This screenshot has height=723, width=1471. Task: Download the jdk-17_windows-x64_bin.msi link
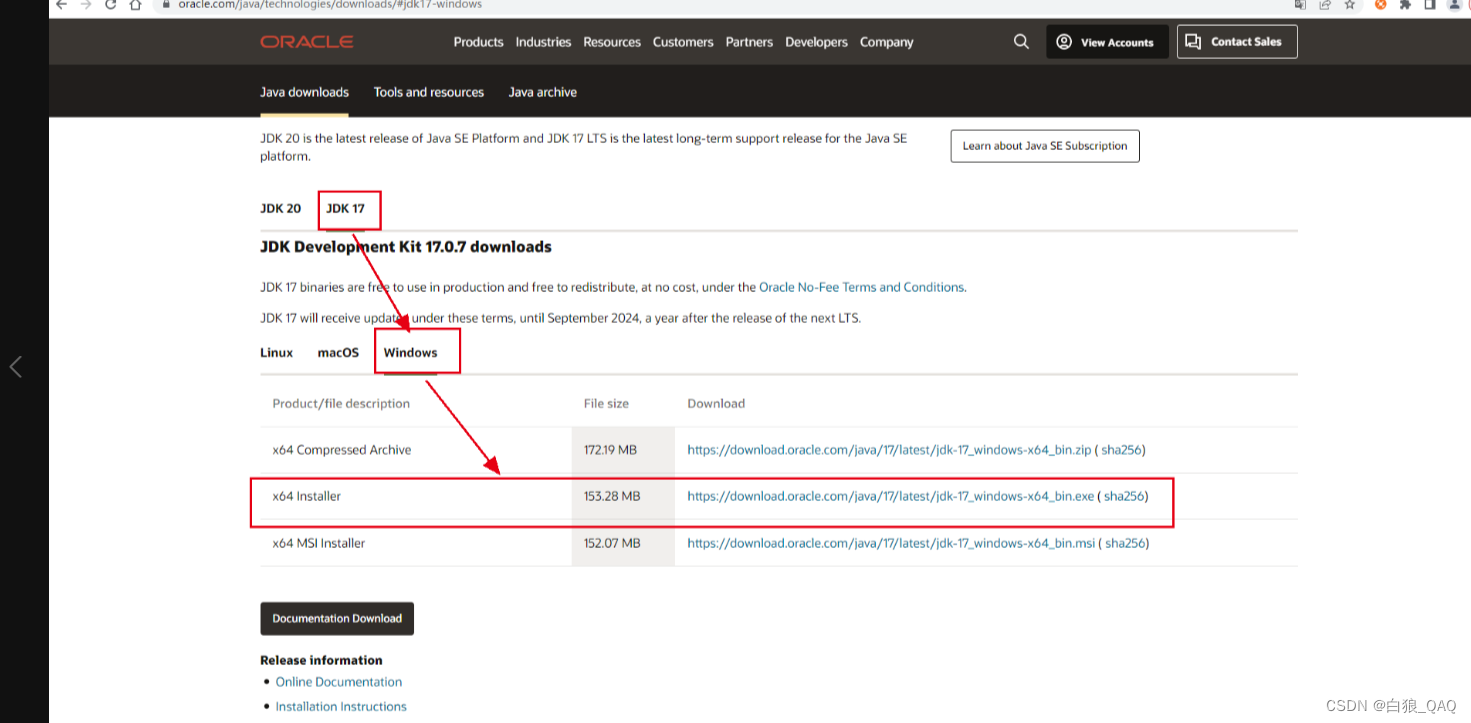pyautogui.click(x=891, y=543)
